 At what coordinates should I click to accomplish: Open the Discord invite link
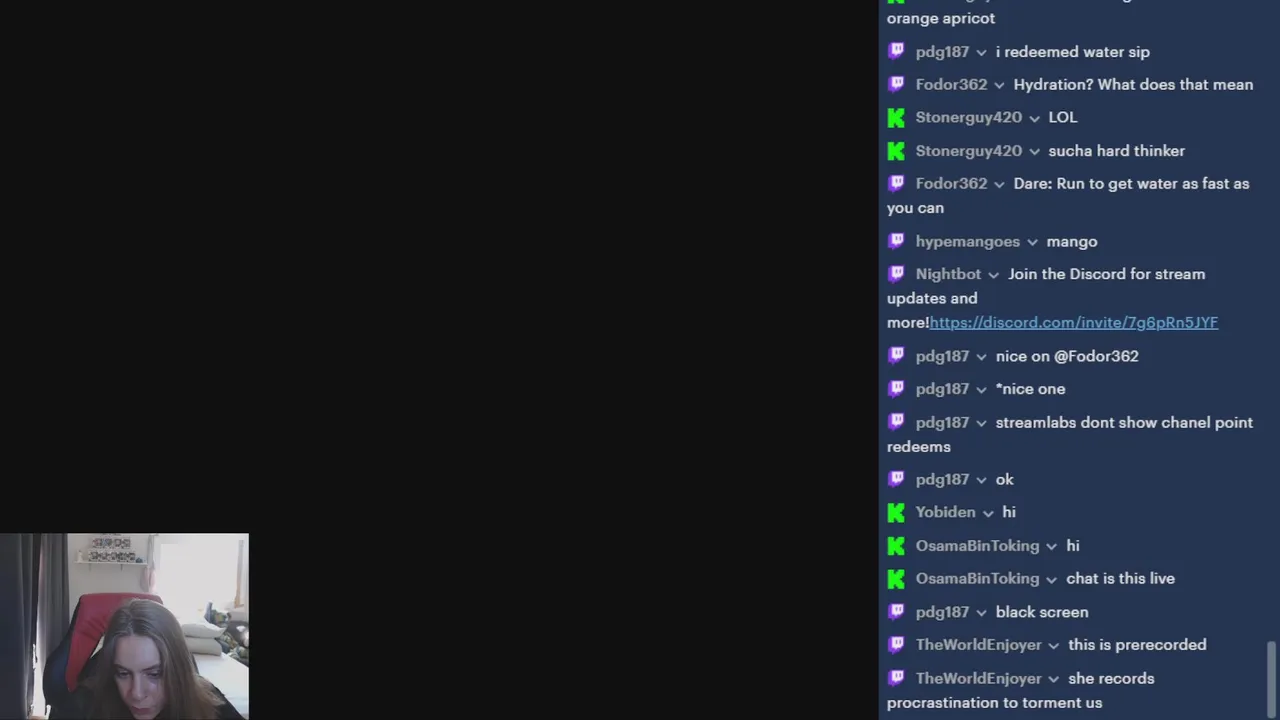(x=1074, y=322)
